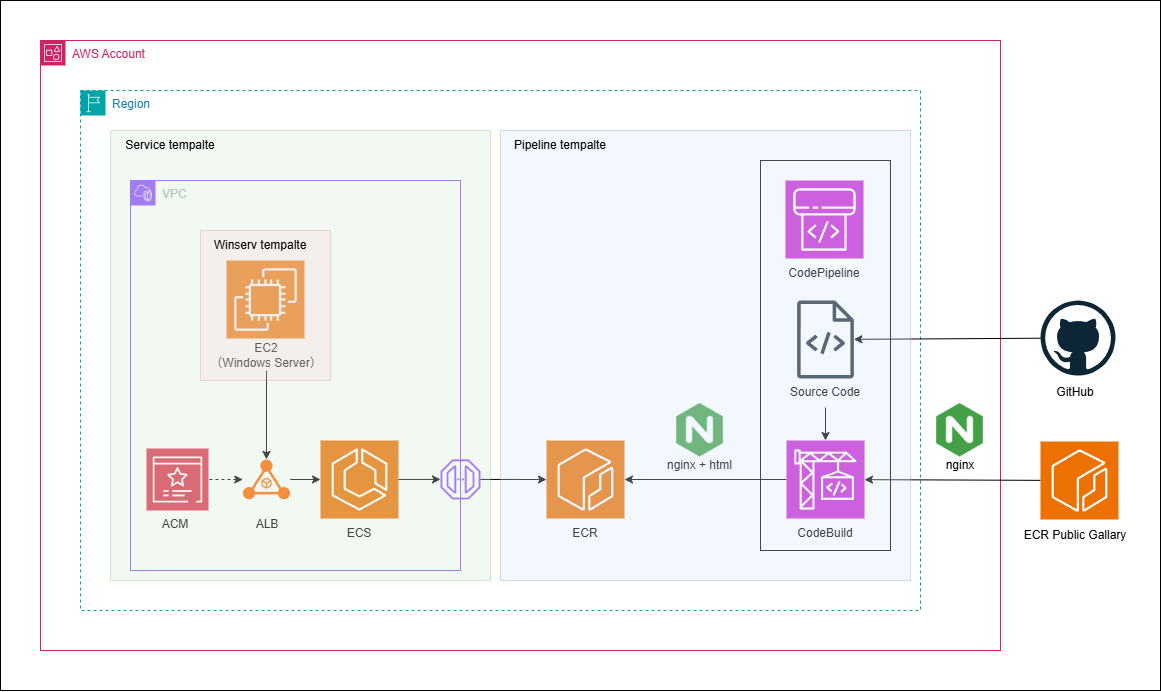
Task: Select the private ECR icon in Pipeline template
Action: pos(585,480)
